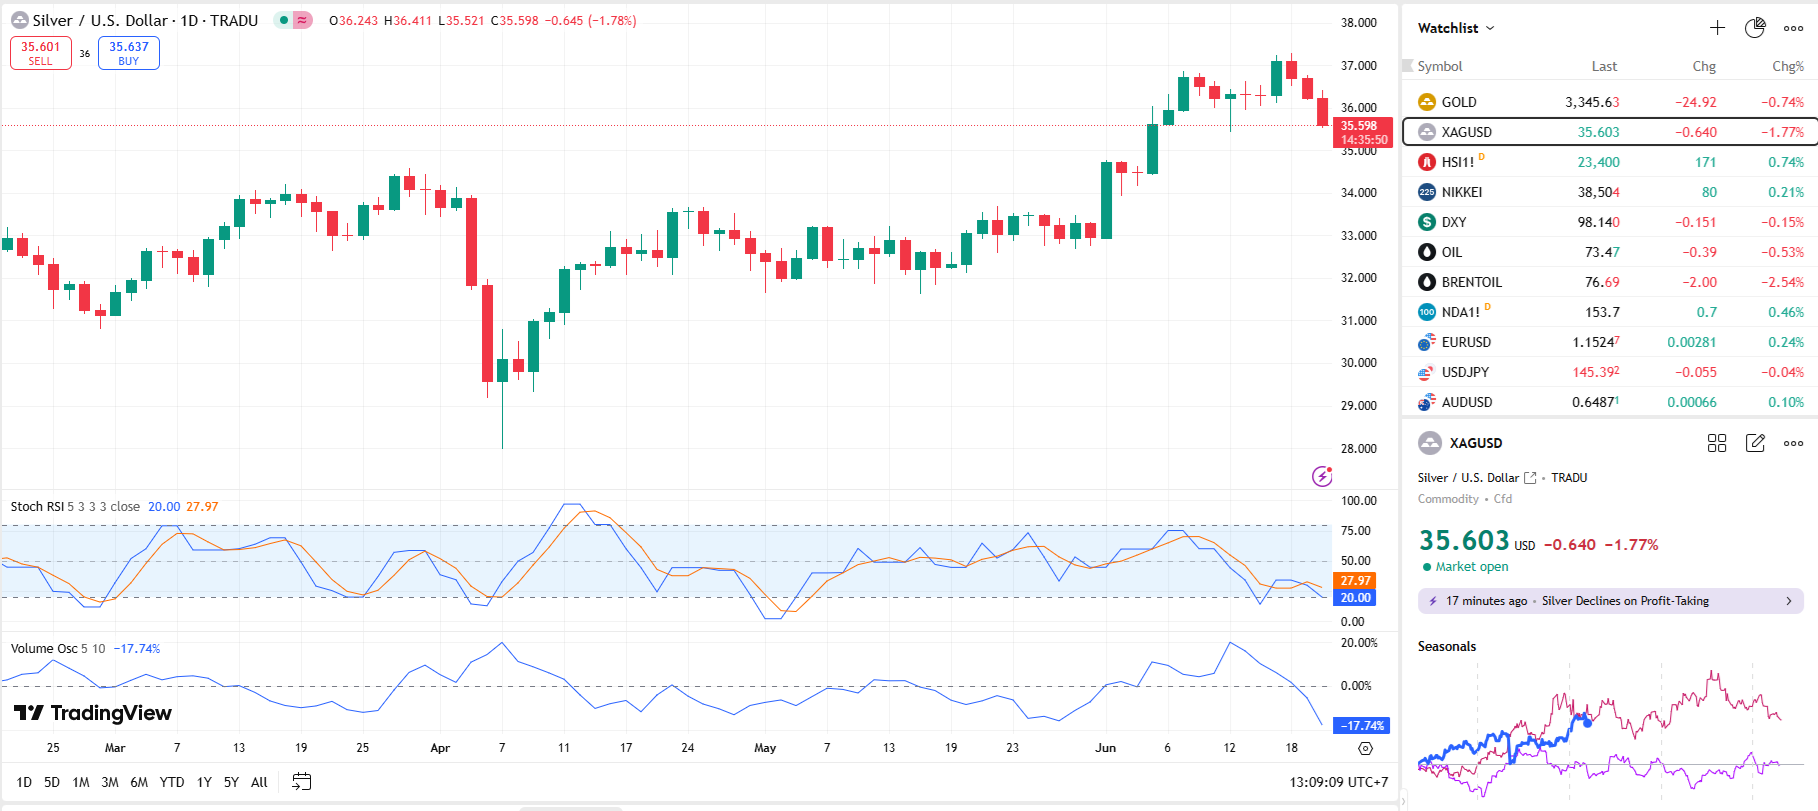
Task: Toggle the pink approximate-data indicator
Action: click(302, 20)
